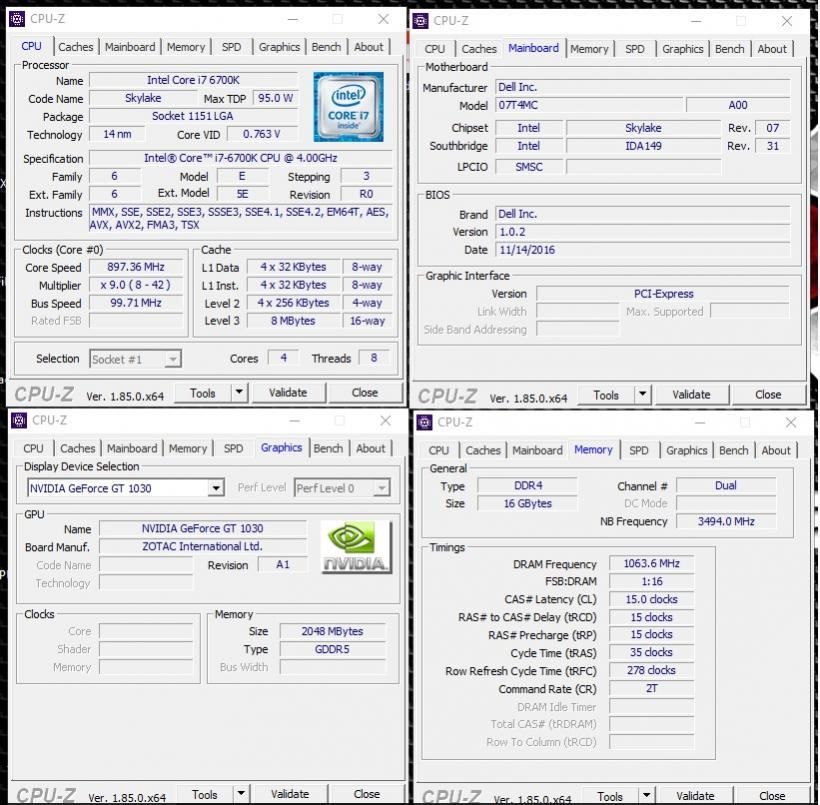Click the GPU memory type GDDR5
The width and height of the screenshot is (820, 805).
332,649
